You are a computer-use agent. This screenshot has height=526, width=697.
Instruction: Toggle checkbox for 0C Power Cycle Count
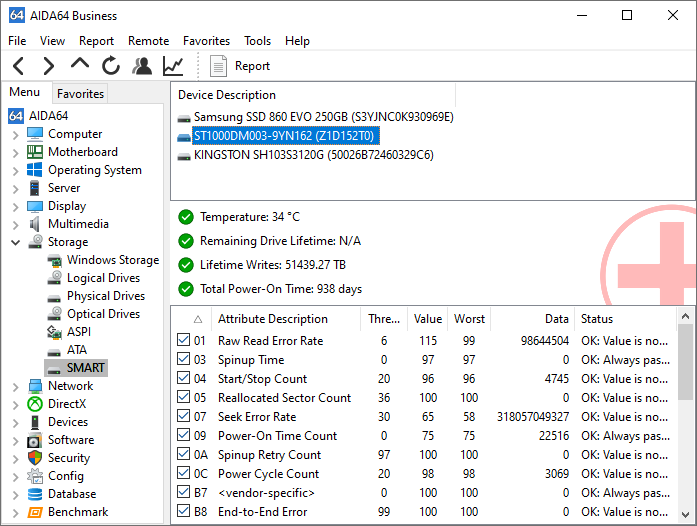[x=183, y=473]
